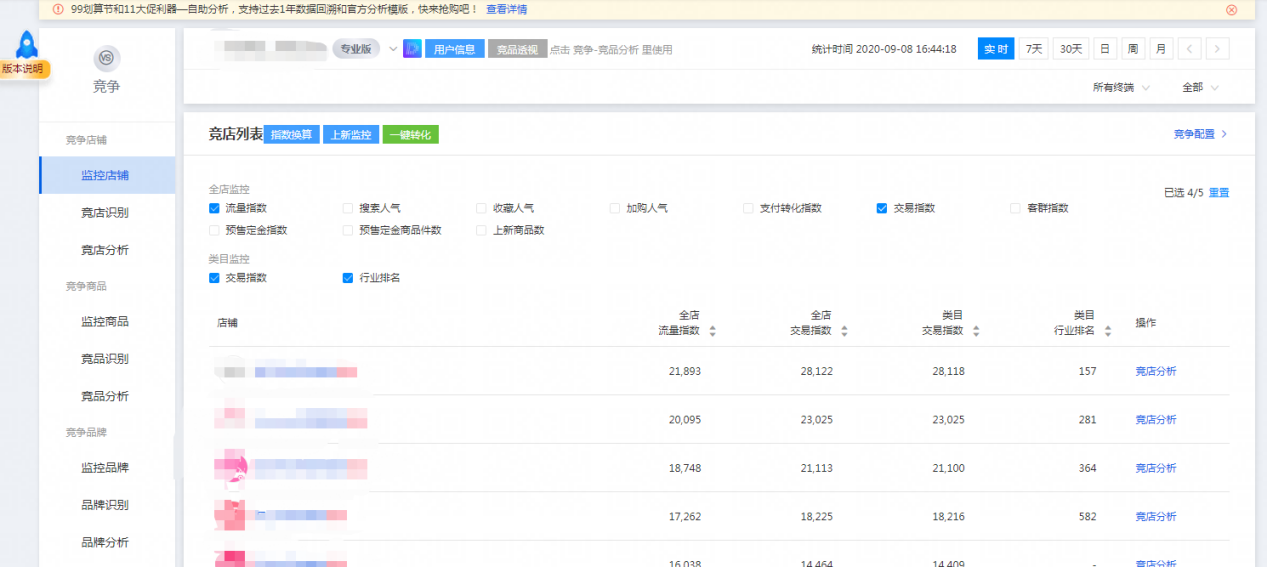Select the 7天 time tab
1267x567 pixels.
[1034, 48]
